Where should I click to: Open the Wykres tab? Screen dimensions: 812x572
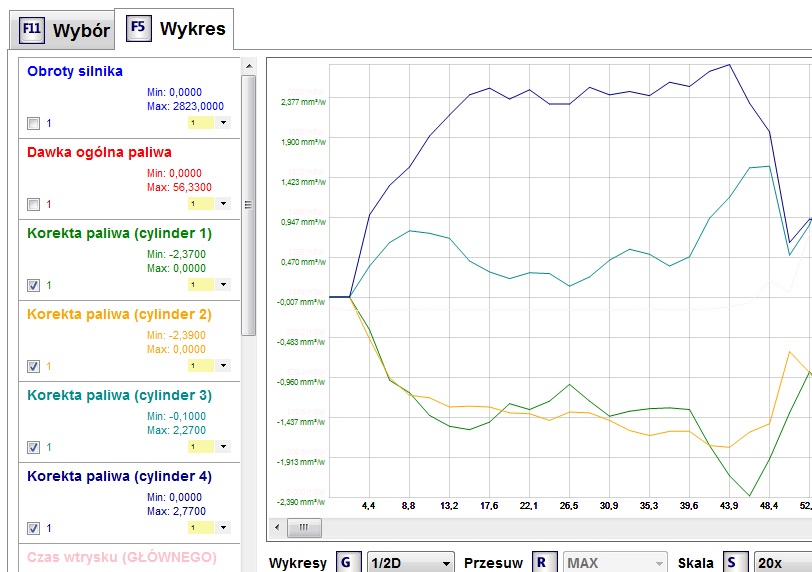(x=175, y=28)
